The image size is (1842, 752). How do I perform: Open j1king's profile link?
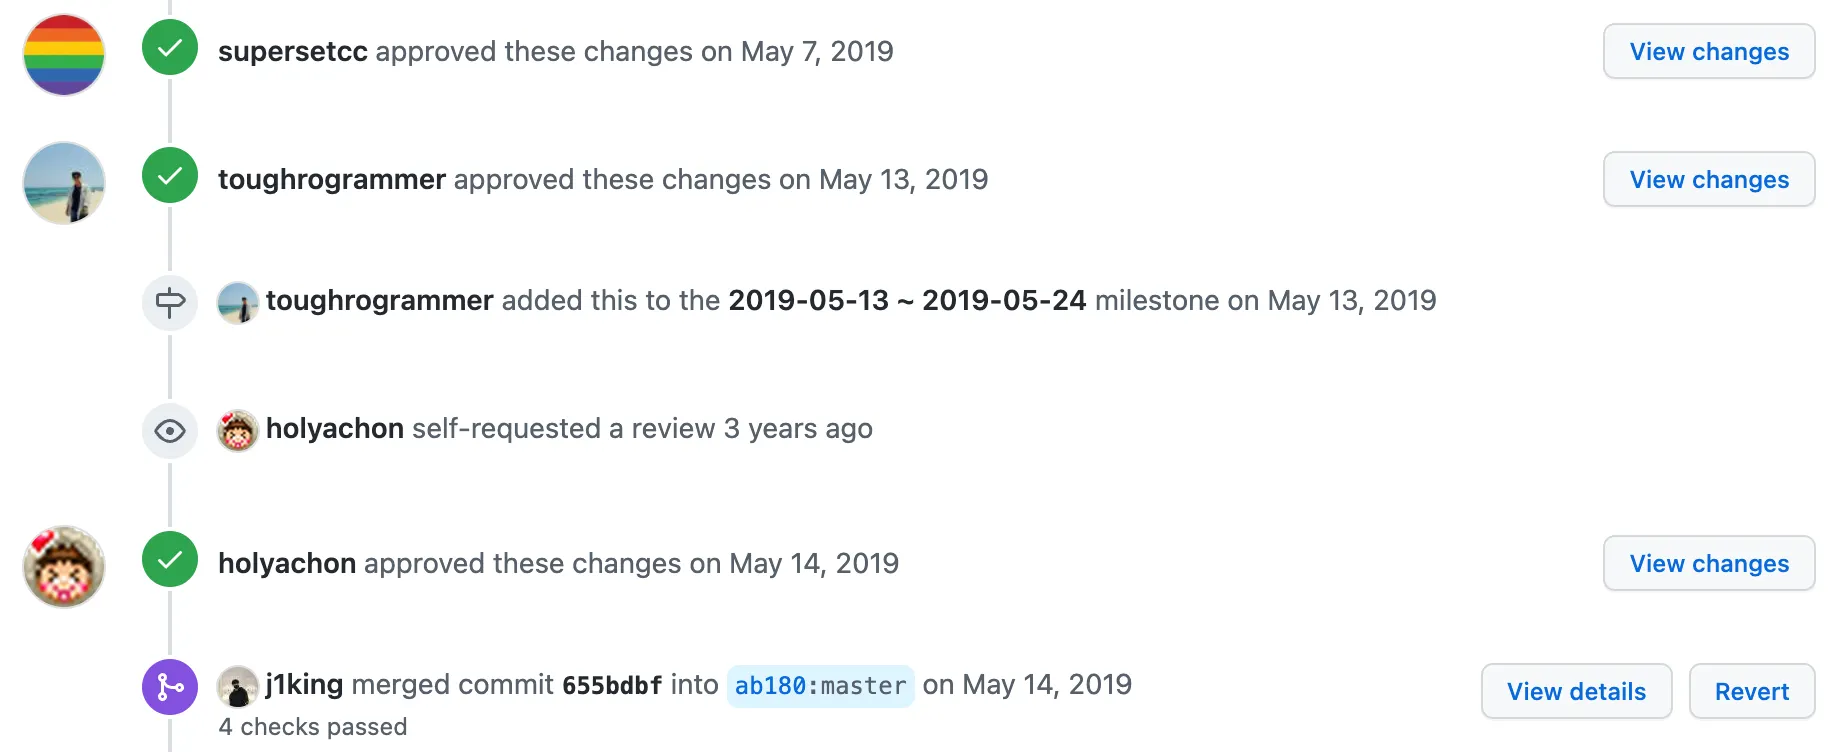click(305, 685)
